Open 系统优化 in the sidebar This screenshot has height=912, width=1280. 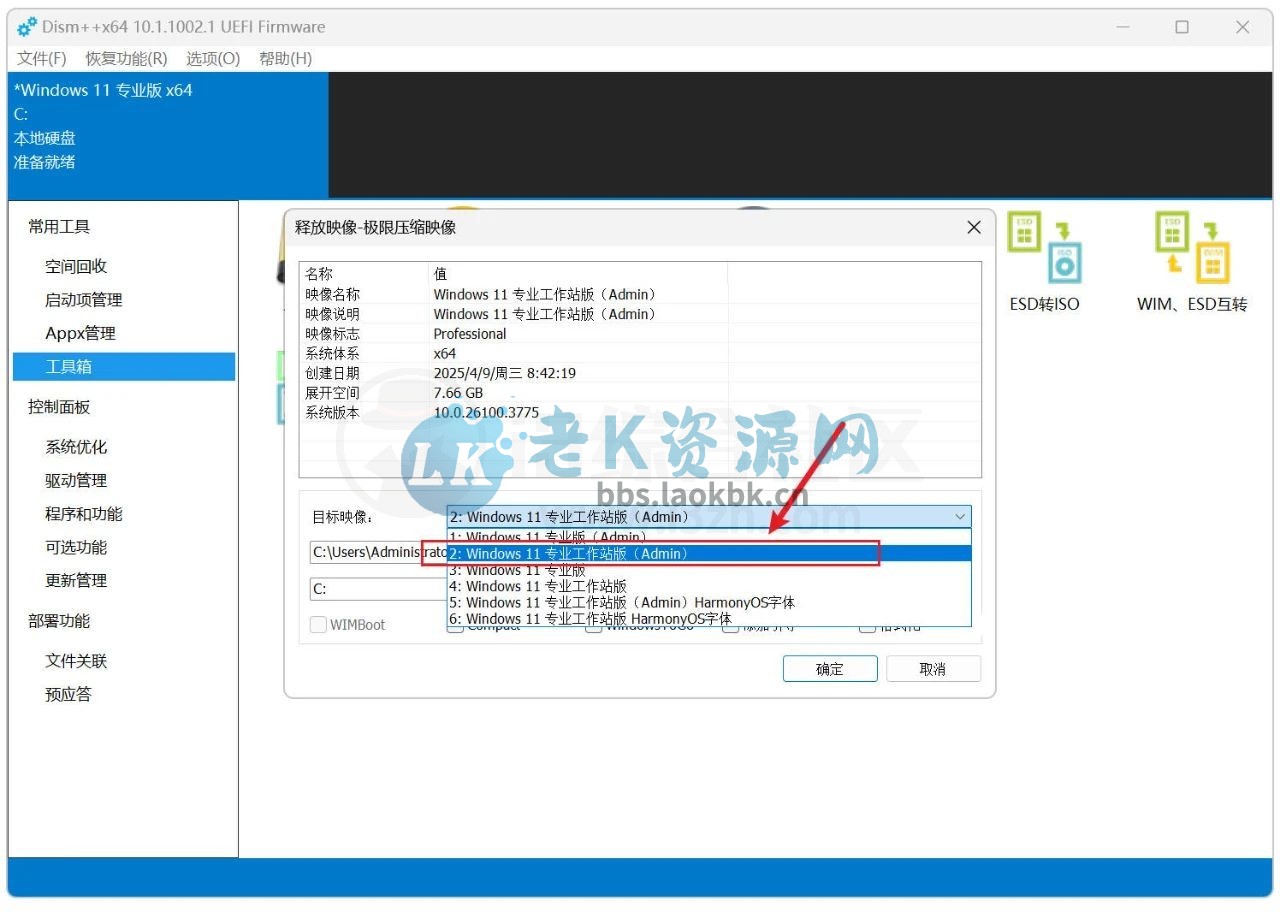(76, 447)
